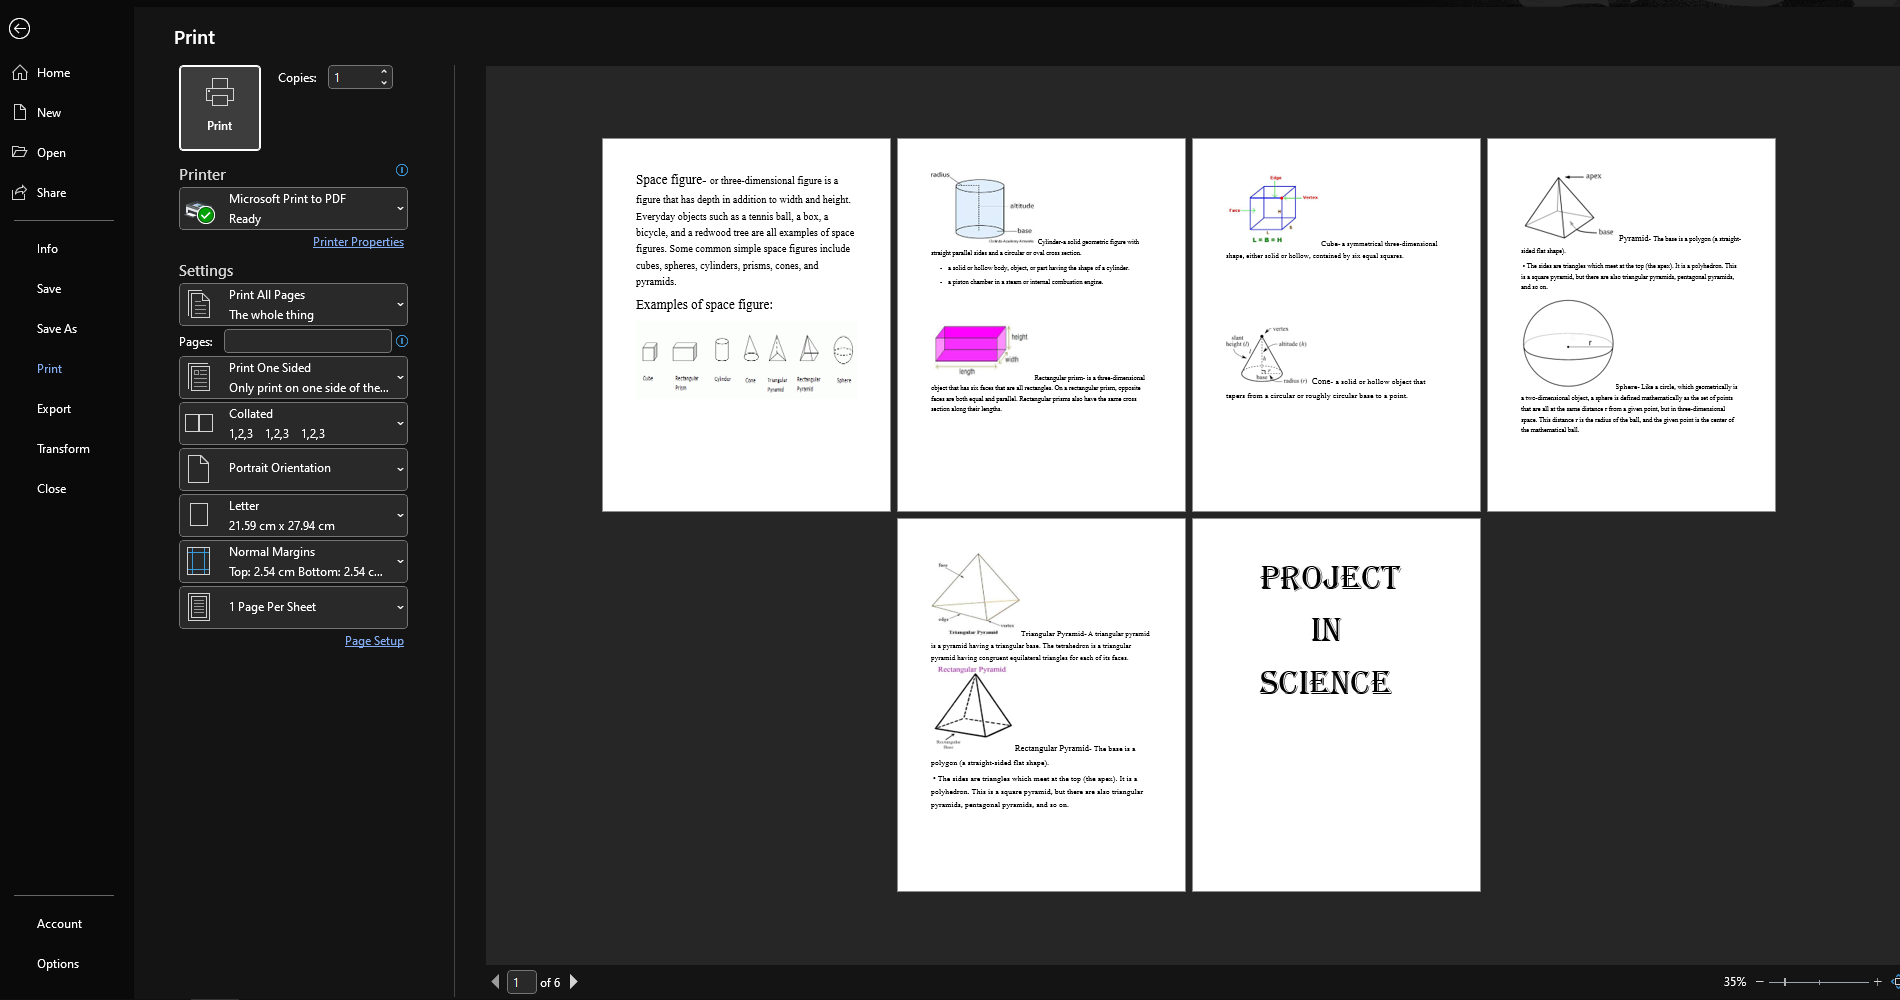The image size is (1900, 1000).
Task: Open the Page Setup link
Action: pos(374,641)
